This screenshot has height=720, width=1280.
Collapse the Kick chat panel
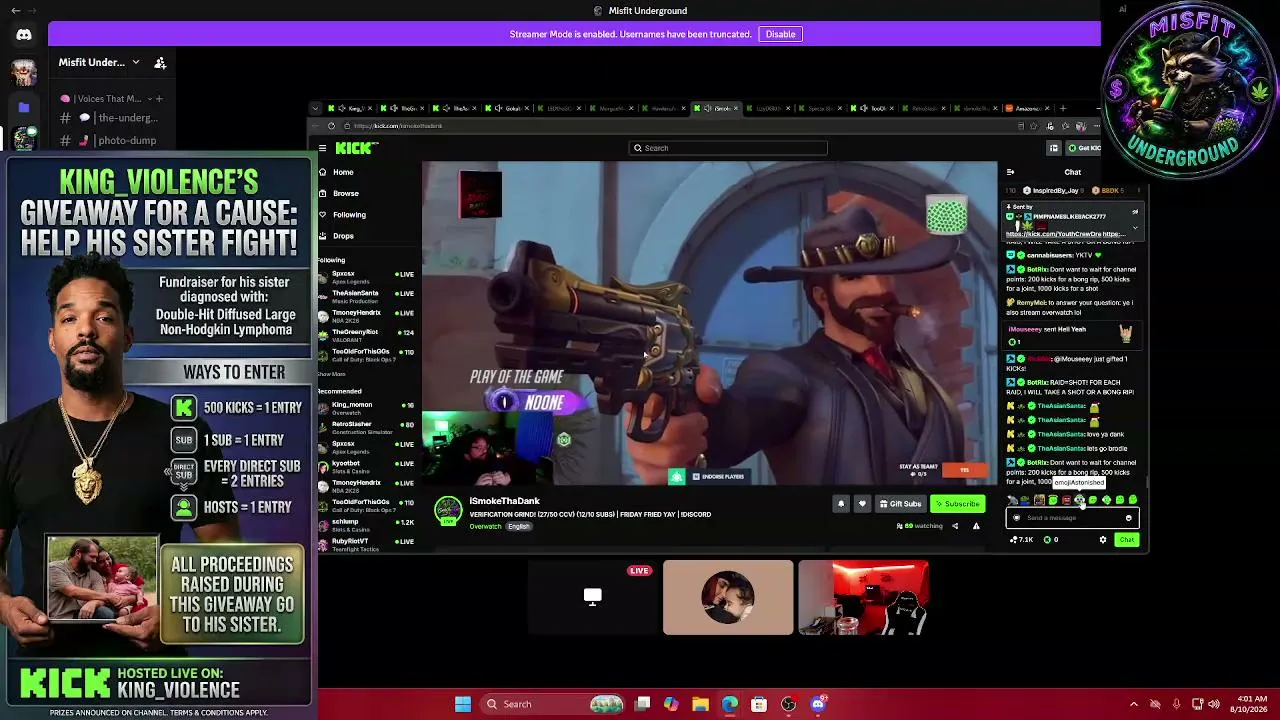pyautogui.click(x=1010, y=172)
